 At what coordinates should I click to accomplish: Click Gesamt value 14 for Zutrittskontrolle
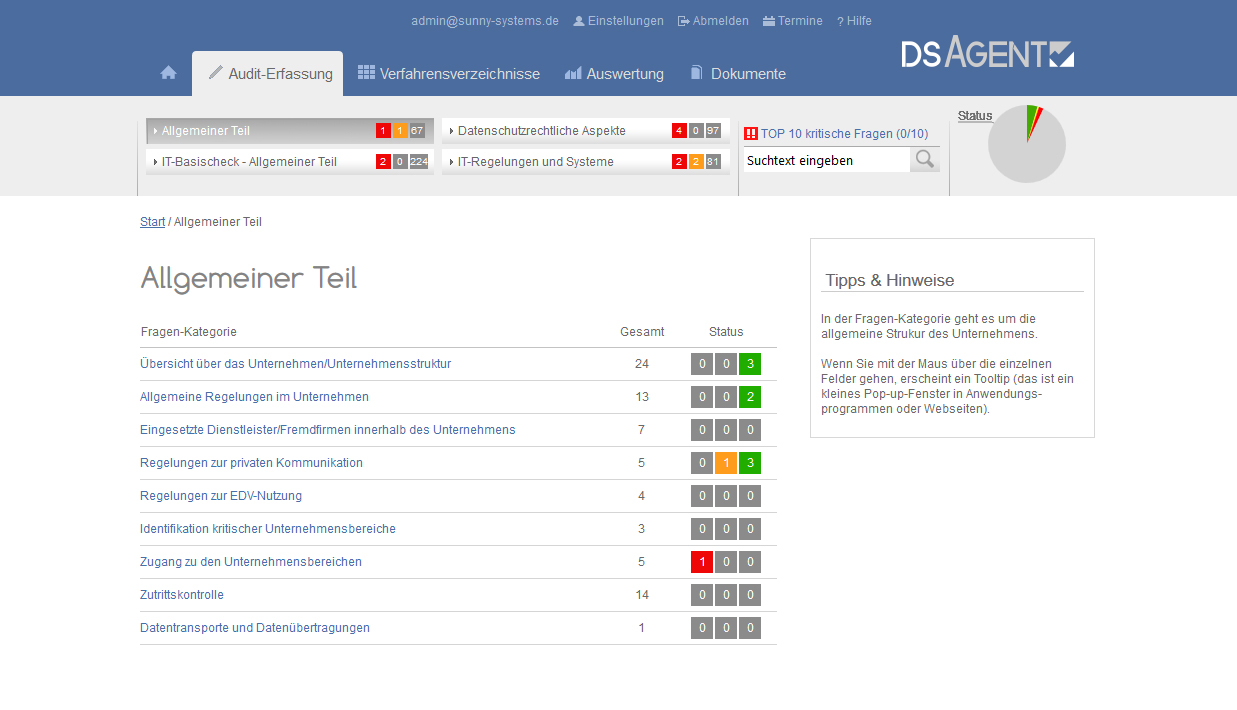(642, 595)
